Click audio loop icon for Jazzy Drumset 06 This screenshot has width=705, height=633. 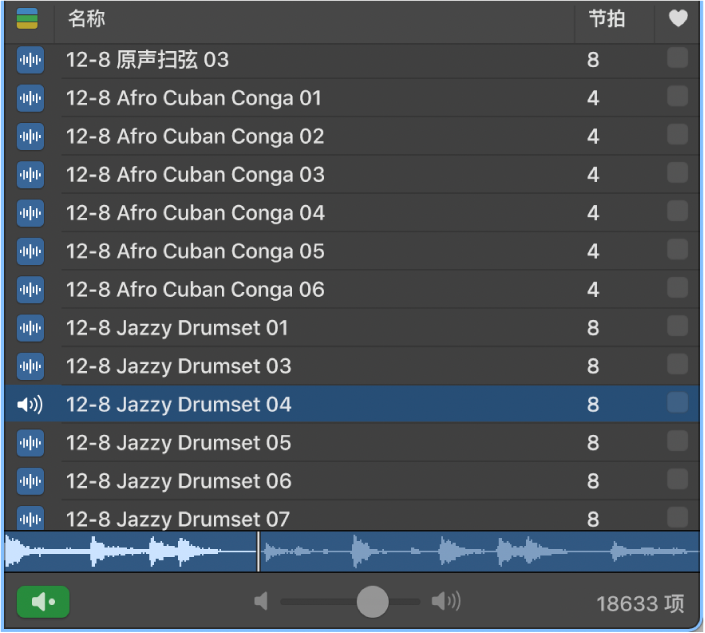pyautogui.click(x=30, y=481)
